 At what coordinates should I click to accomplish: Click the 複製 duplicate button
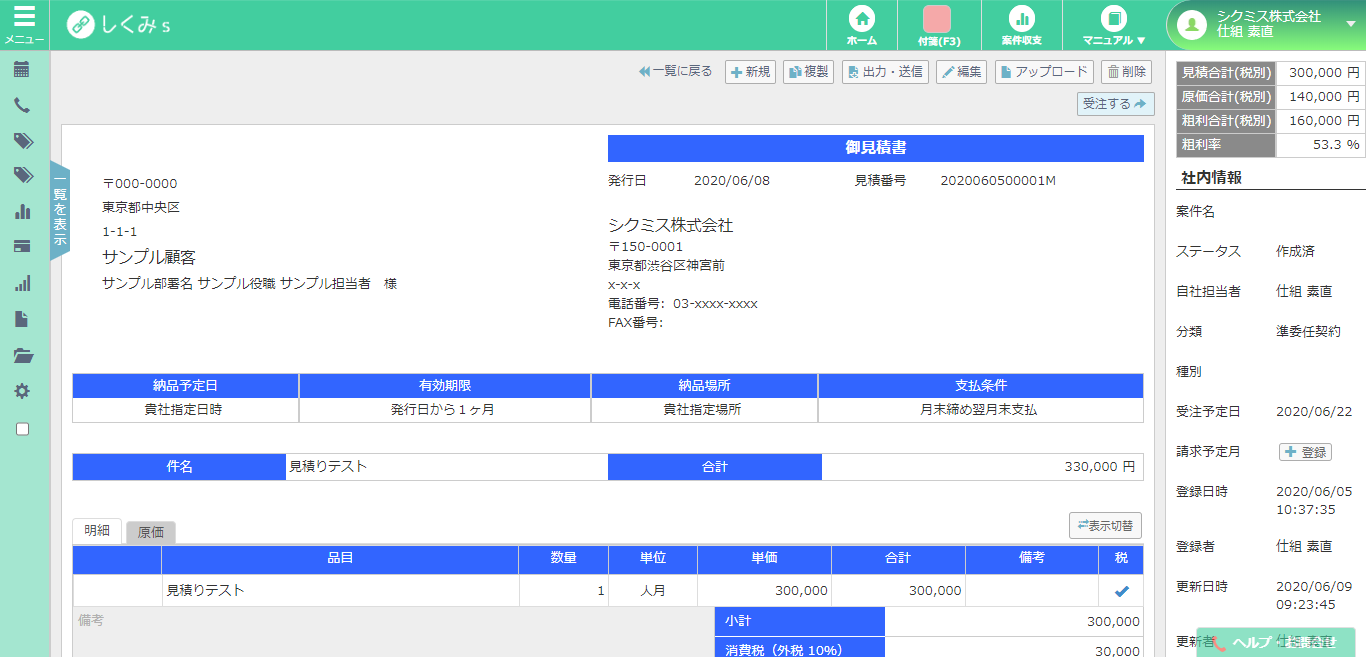point(808,72)
